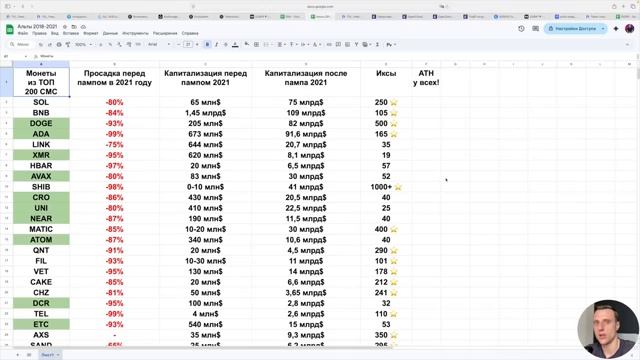Select the Лист1 sheet tab
The image size is (640, 360).
coord(50,355)
